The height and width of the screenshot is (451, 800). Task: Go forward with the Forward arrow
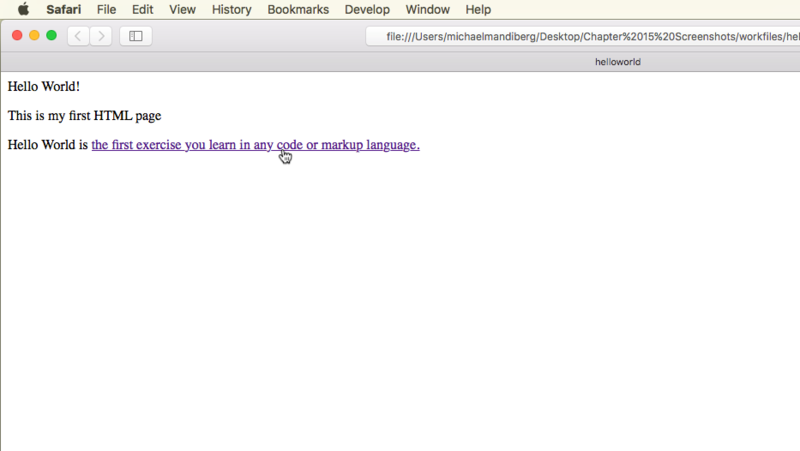pyautogui.click(x=101, y=36)
